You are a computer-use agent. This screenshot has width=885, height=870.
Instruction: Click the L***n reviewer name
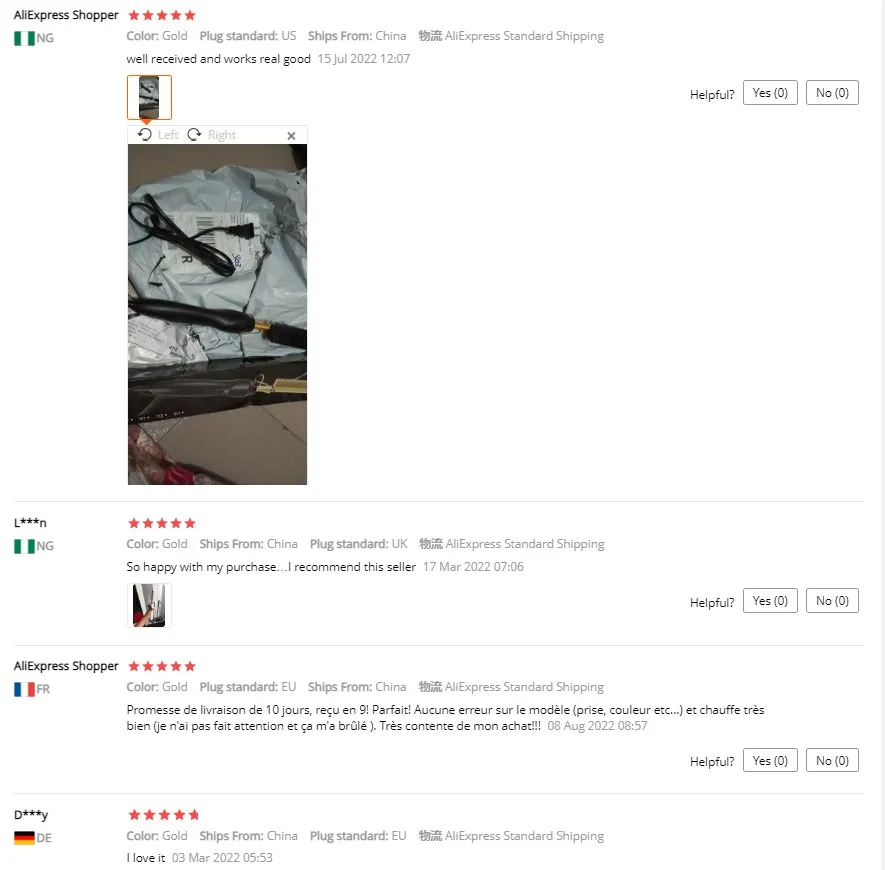pos(30,523)
